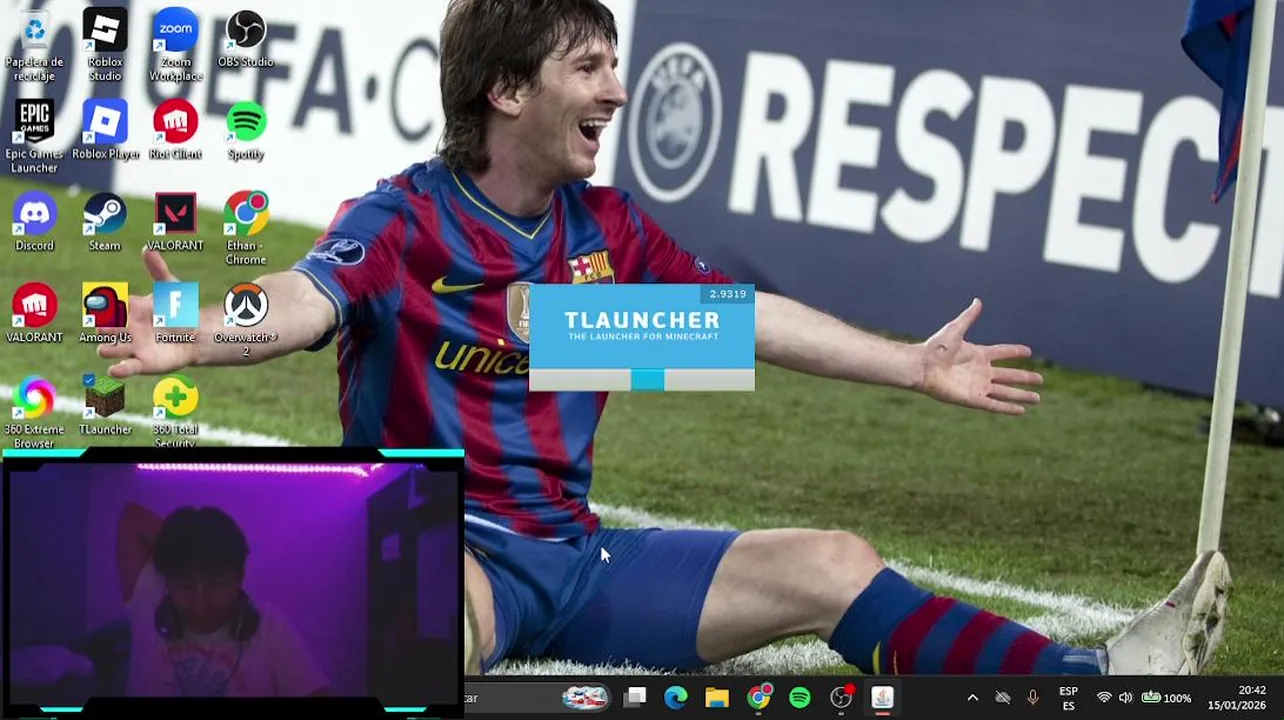1284x720 pixels.
Task: Select the Discord desktop icon
Action: pos(34,222)
